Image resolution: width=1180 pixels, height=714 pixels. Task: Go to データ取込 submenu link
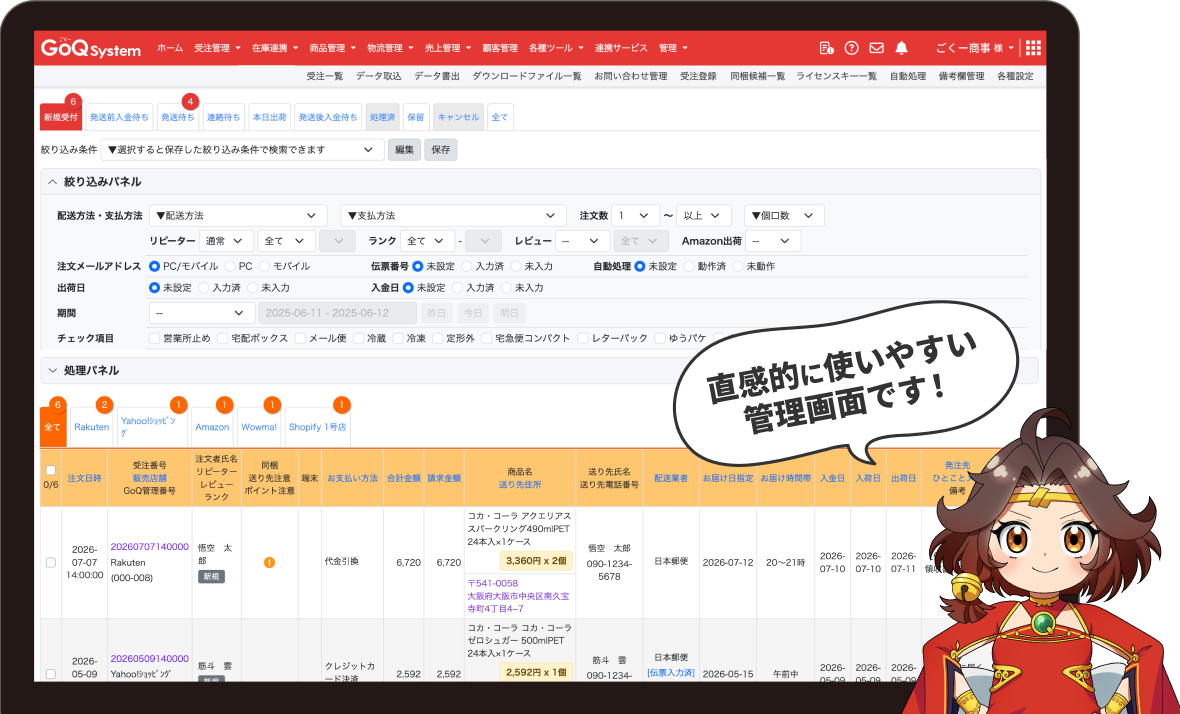[379, 76]
